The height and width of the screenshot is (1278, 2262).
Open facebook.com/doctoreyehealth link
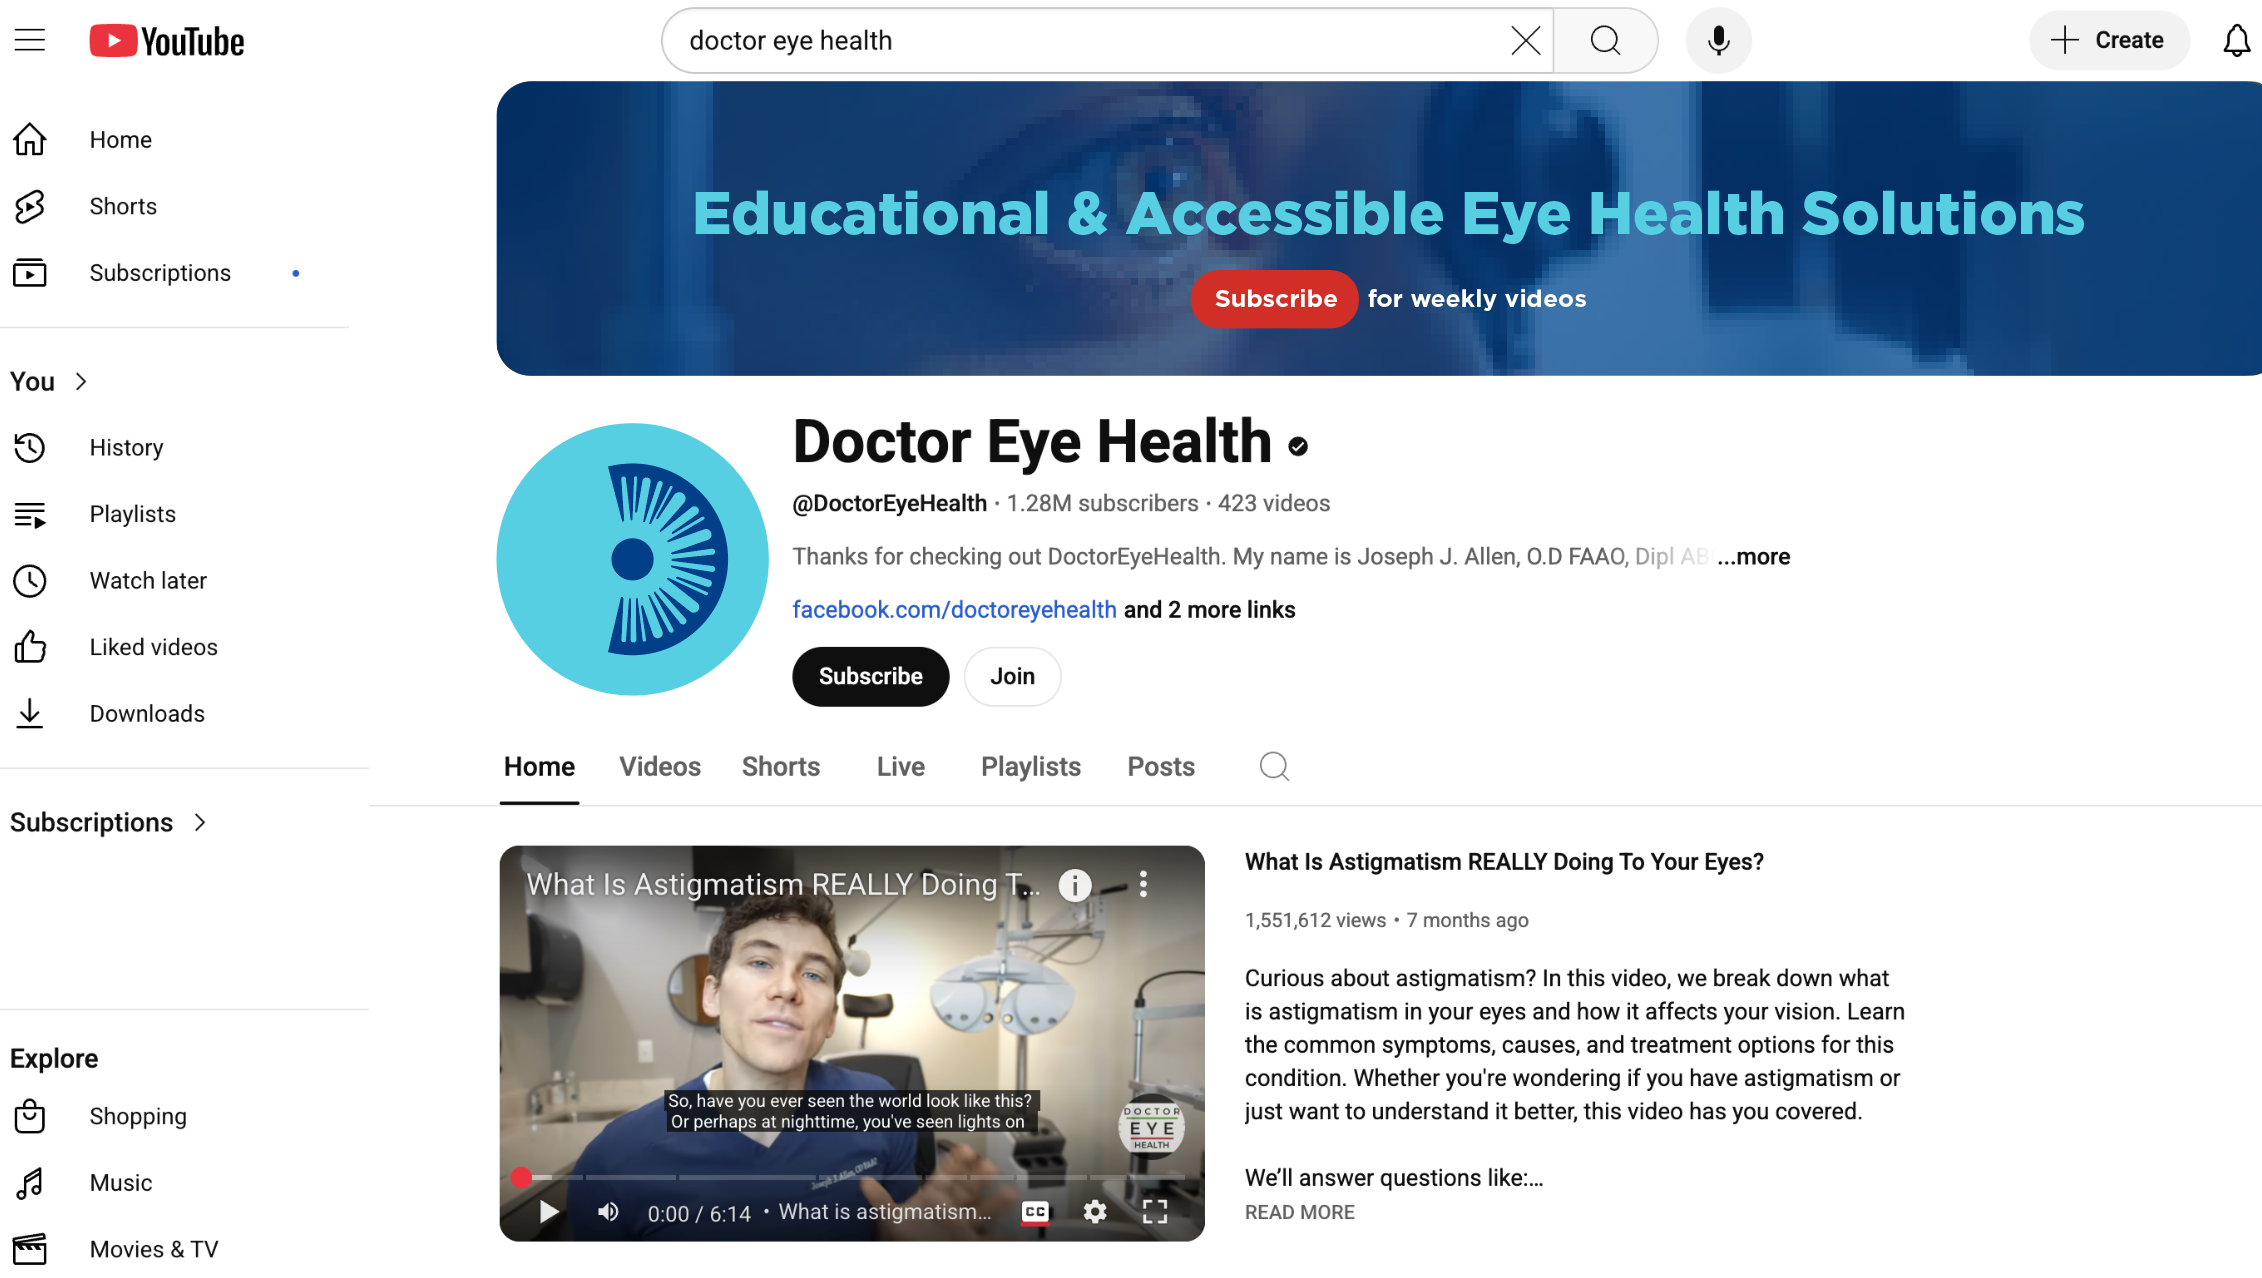[954, 610]
